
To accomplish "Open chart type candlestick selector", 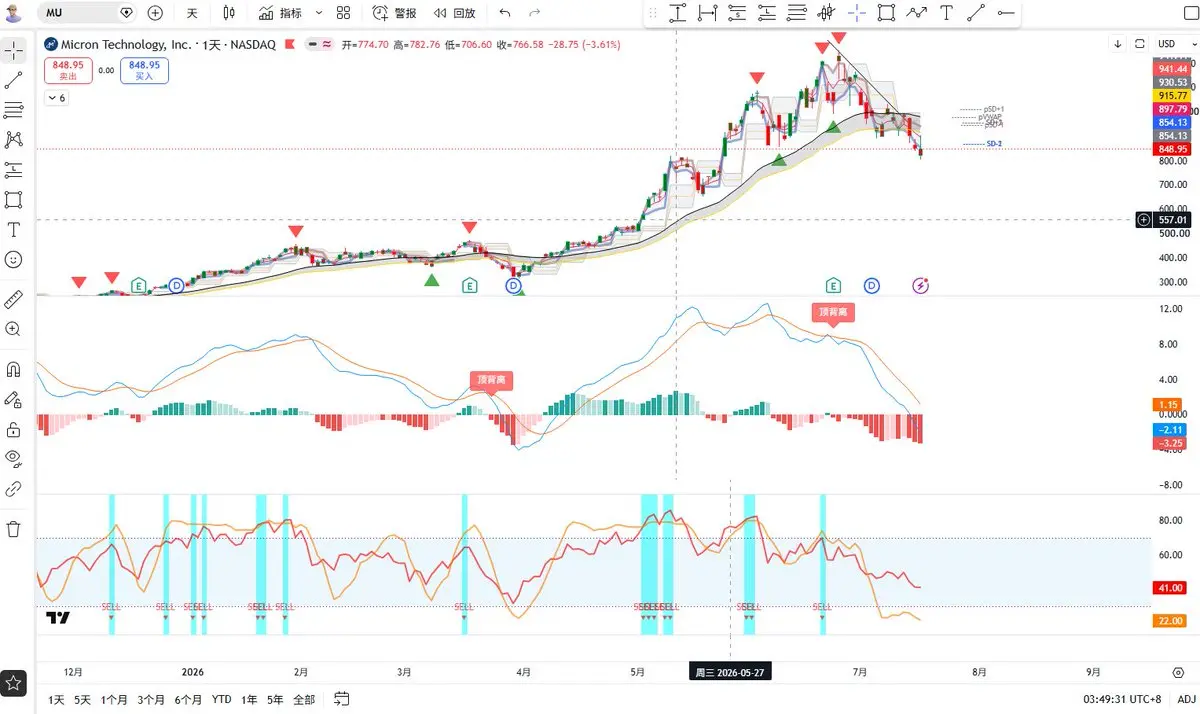I will click(229, 13).
